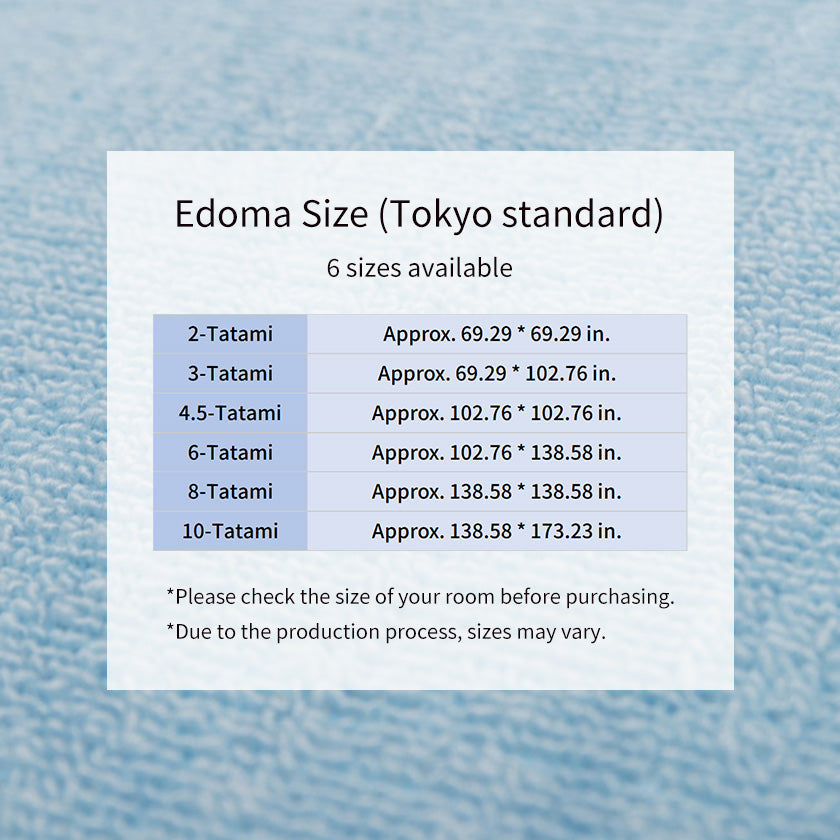The height and width of the screenshot is (840, 840).
Task: Select the "Approx. 138.58 * 173.23 in." dimensions
Action: [x=496, y=531]
